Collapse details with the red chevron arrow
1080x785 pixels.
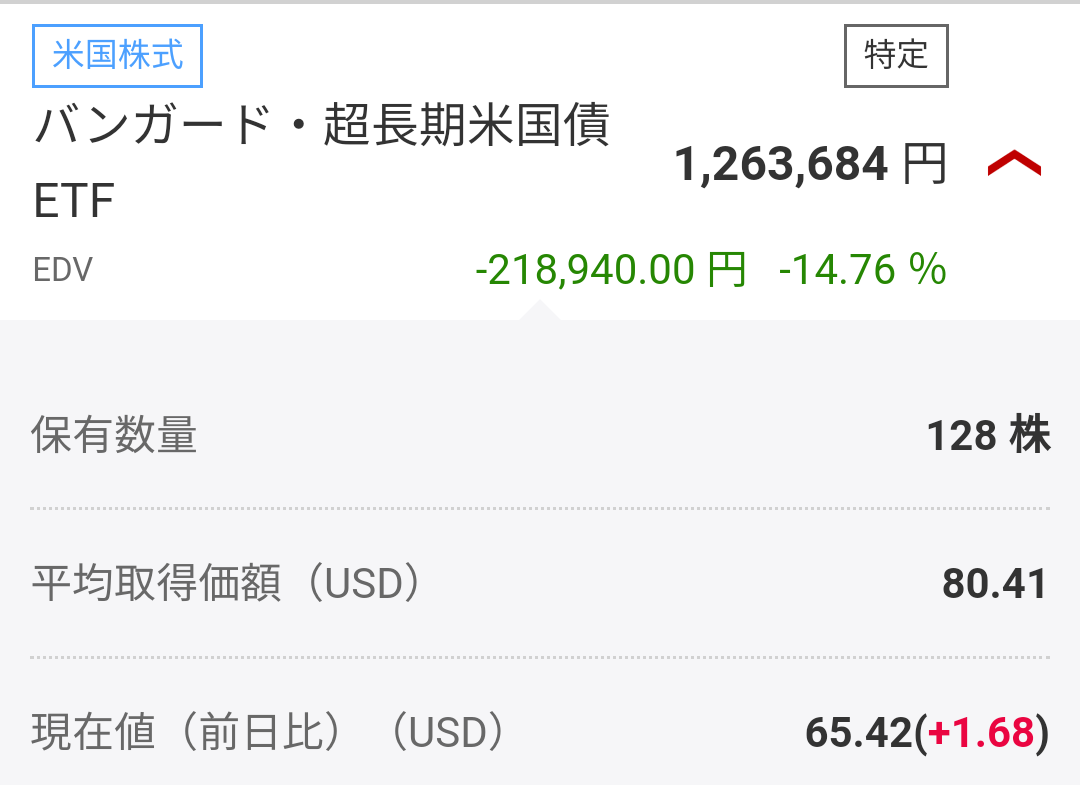point(1014,164)
